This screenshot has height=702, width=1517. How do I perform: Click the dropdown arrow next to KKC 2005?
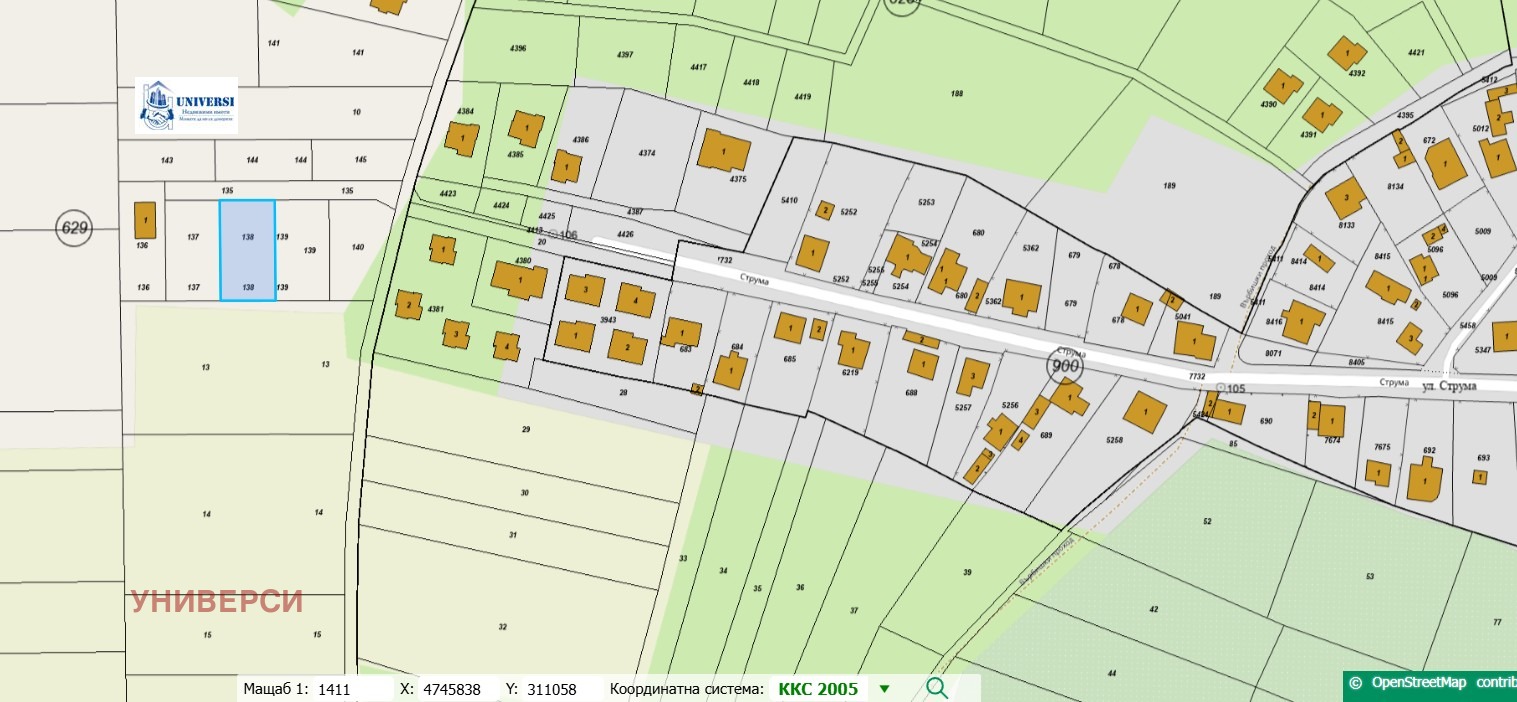coord(884,689)
